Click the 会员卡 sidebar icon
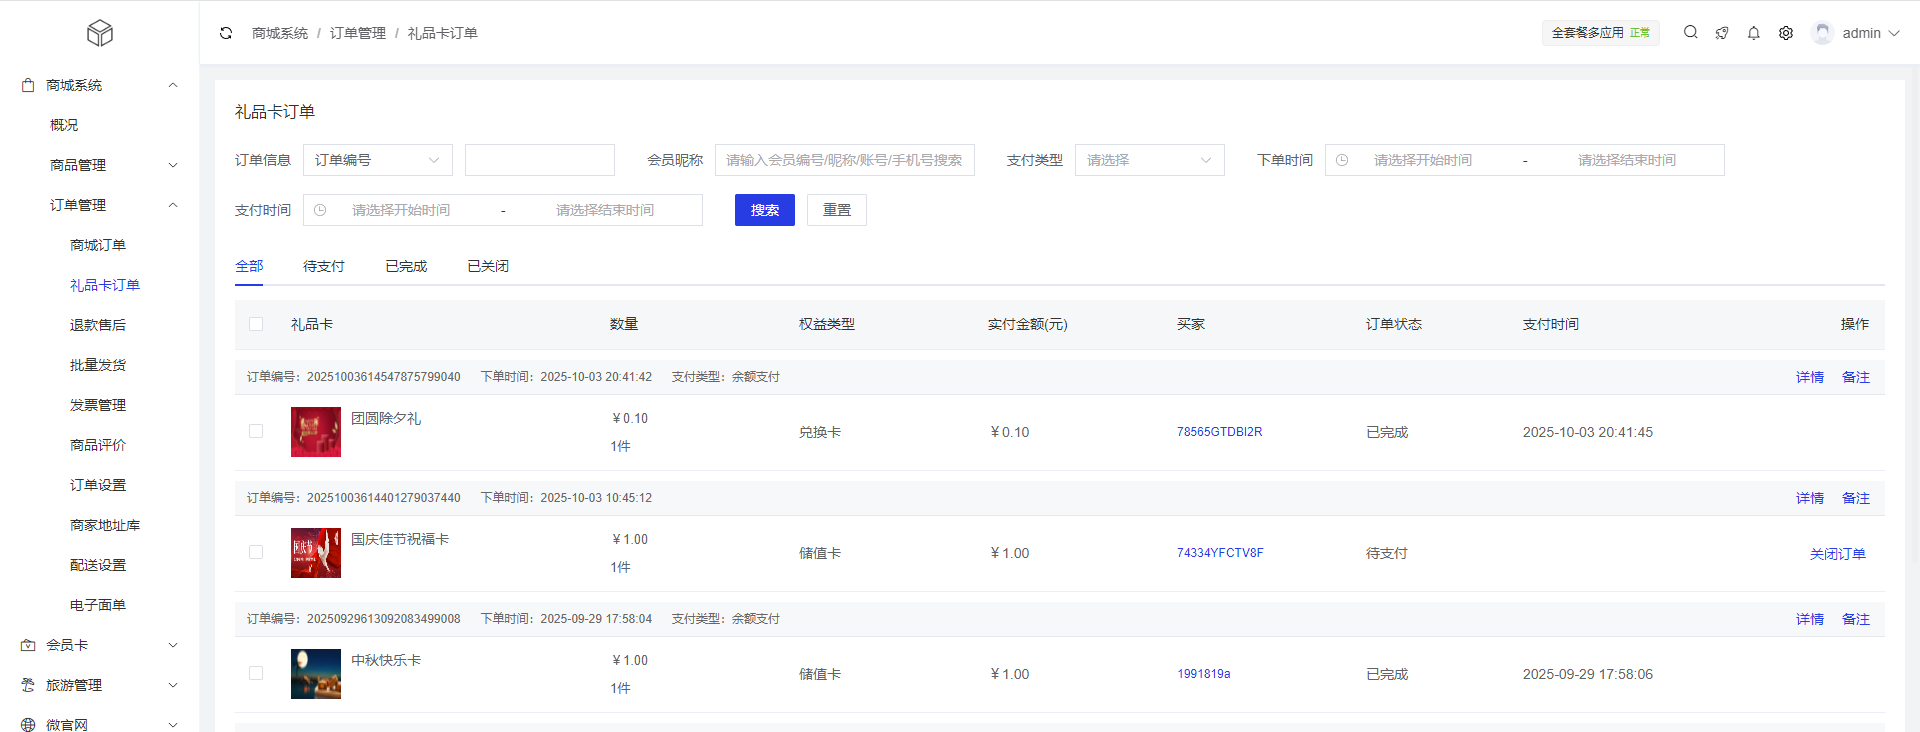This screenshot has height=732, width=1920. coord(28,645)
